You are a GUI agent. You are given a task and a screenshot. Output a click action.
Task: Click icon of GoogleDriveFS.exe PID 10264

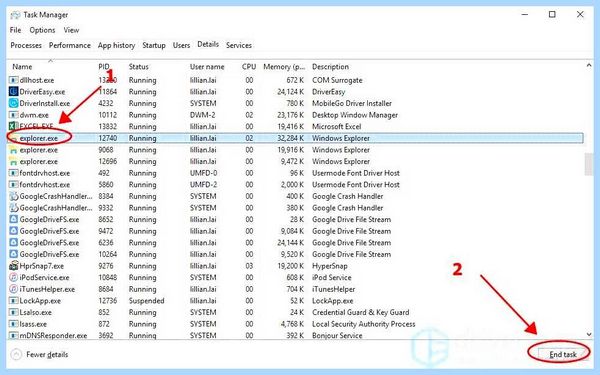(14, 254)
